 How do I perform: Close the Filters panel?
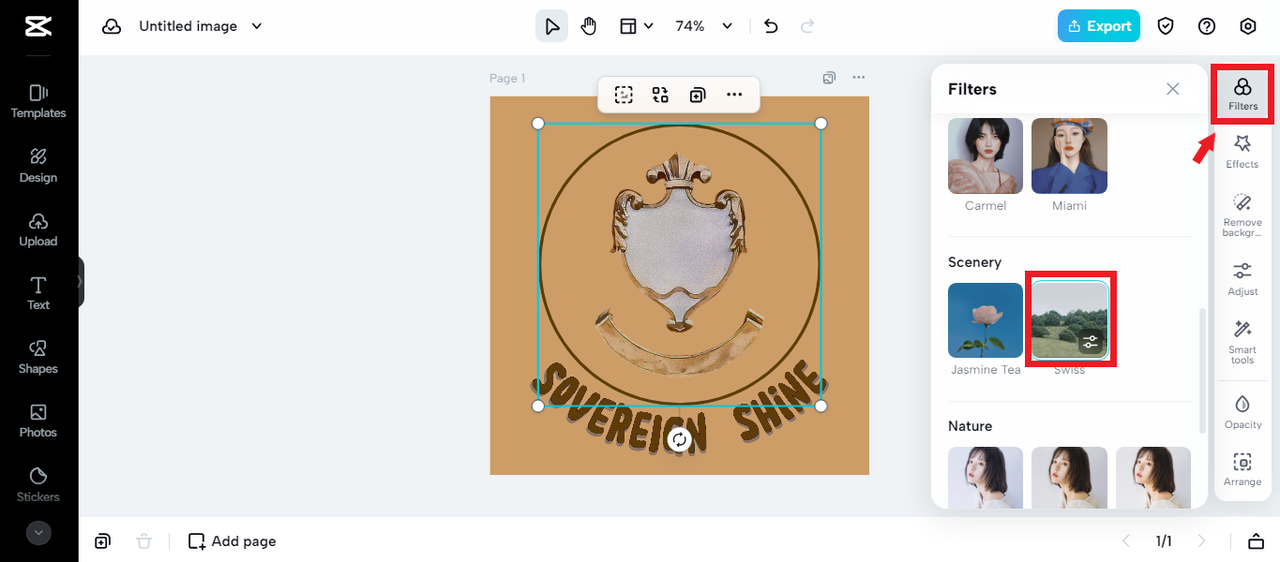(1173, 89)
